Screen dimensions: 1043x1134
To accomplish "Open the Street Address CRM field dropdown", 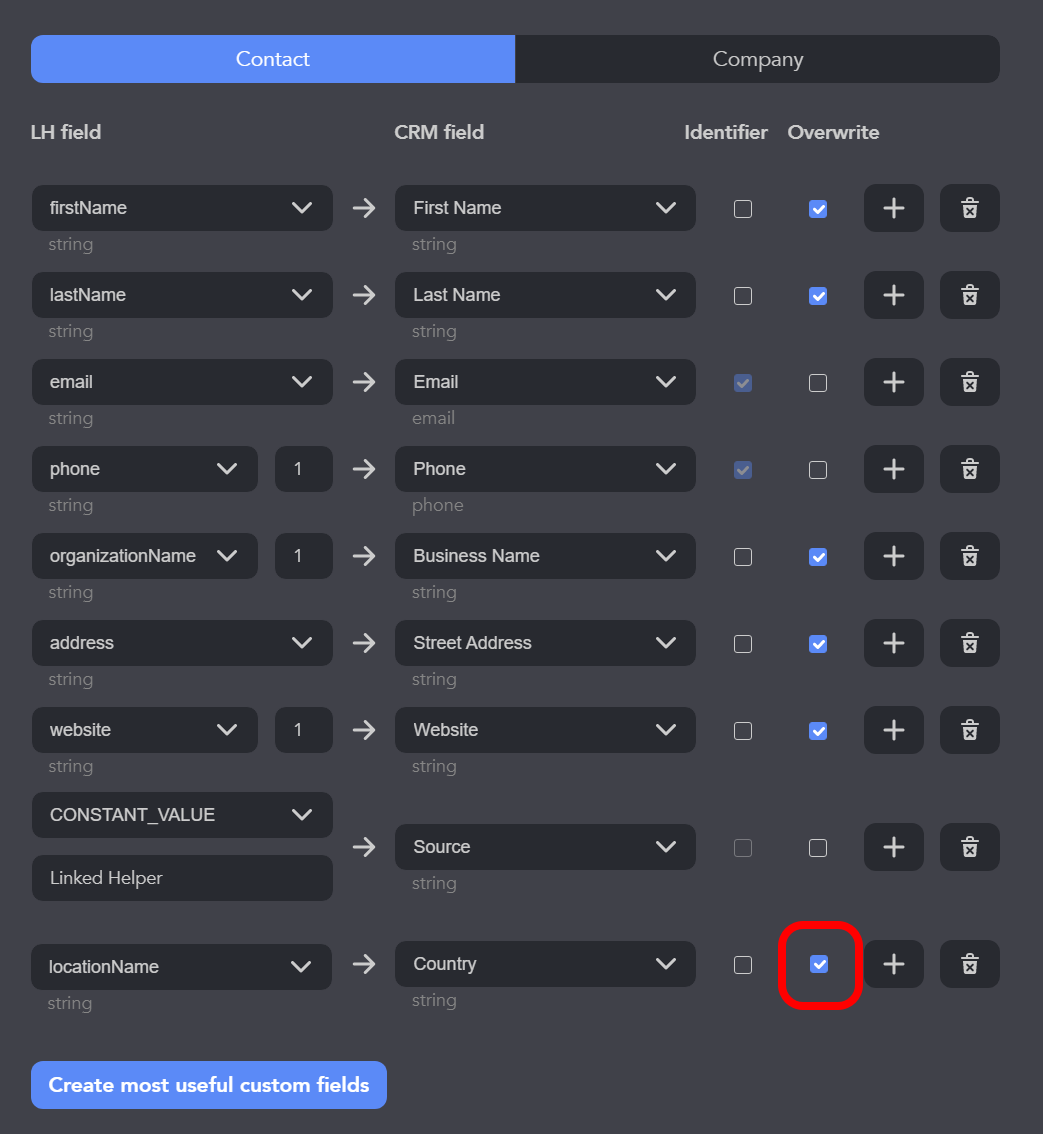I will click(x=545, y=643).
